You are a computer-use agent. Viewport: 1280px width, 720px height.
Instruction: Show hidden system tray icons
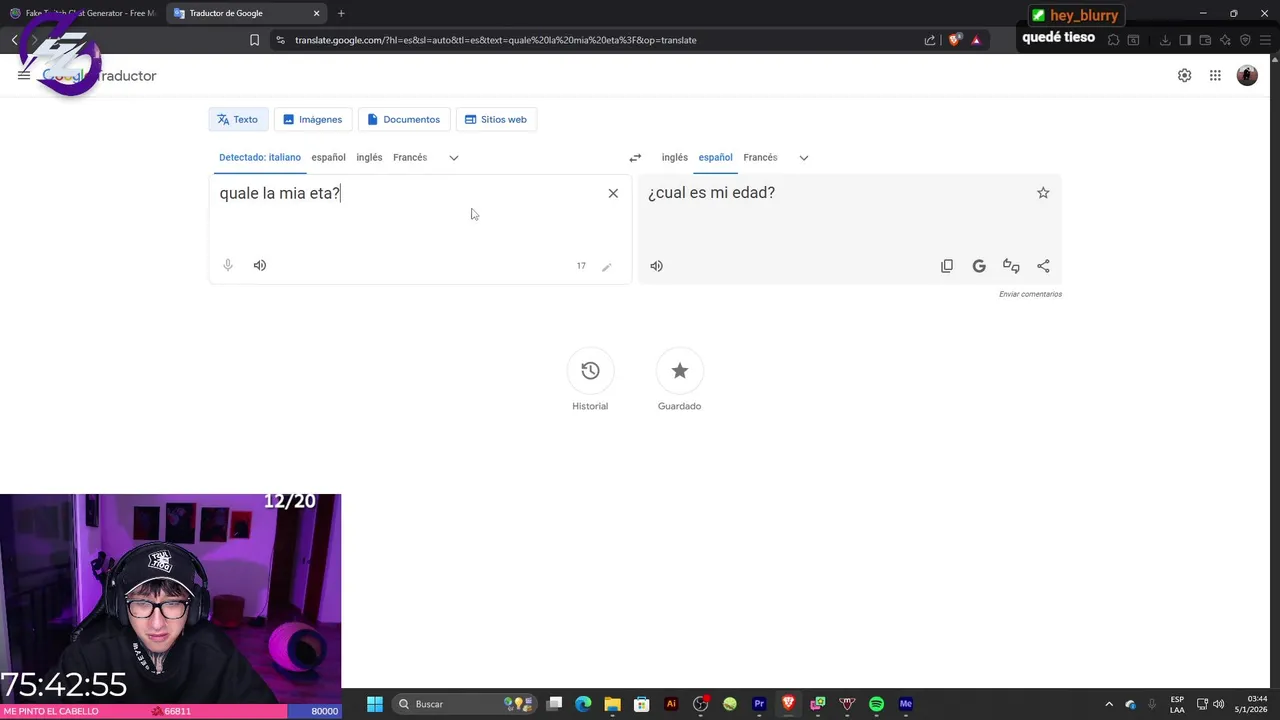tap(1108, 704)
